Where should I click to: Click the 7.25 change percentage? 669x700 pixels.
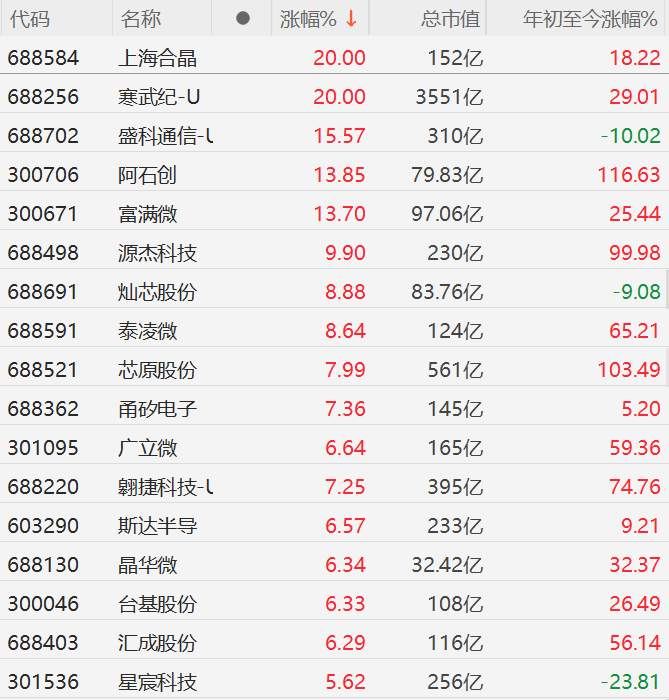345,487
